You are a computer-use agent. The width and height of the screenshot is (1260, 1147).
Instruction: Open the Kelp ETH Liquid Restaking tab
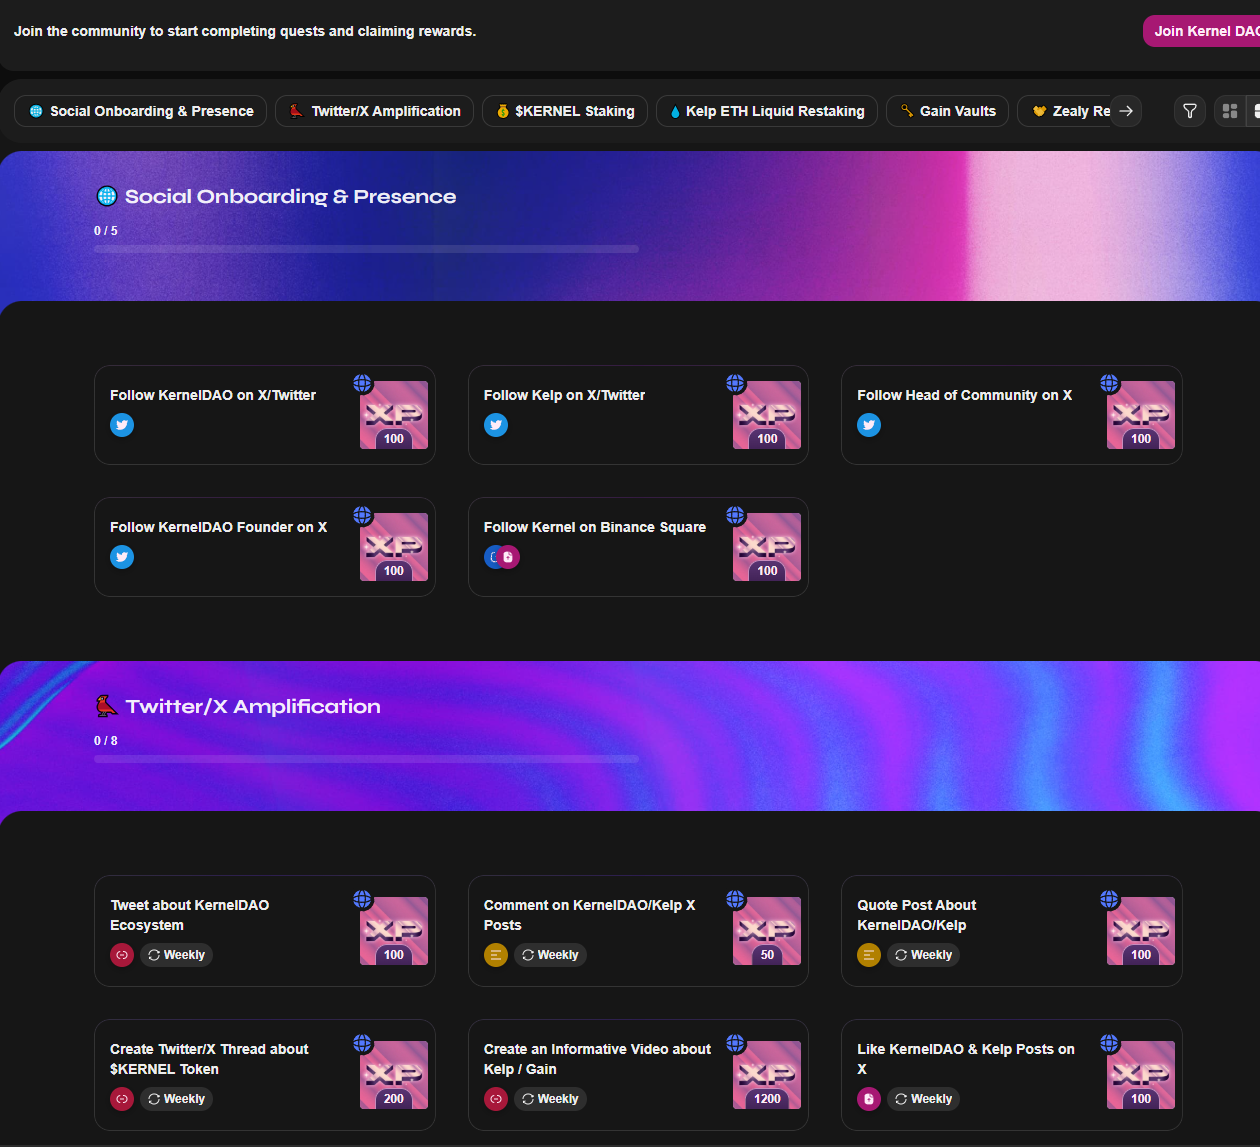click(x=767, y=111)
